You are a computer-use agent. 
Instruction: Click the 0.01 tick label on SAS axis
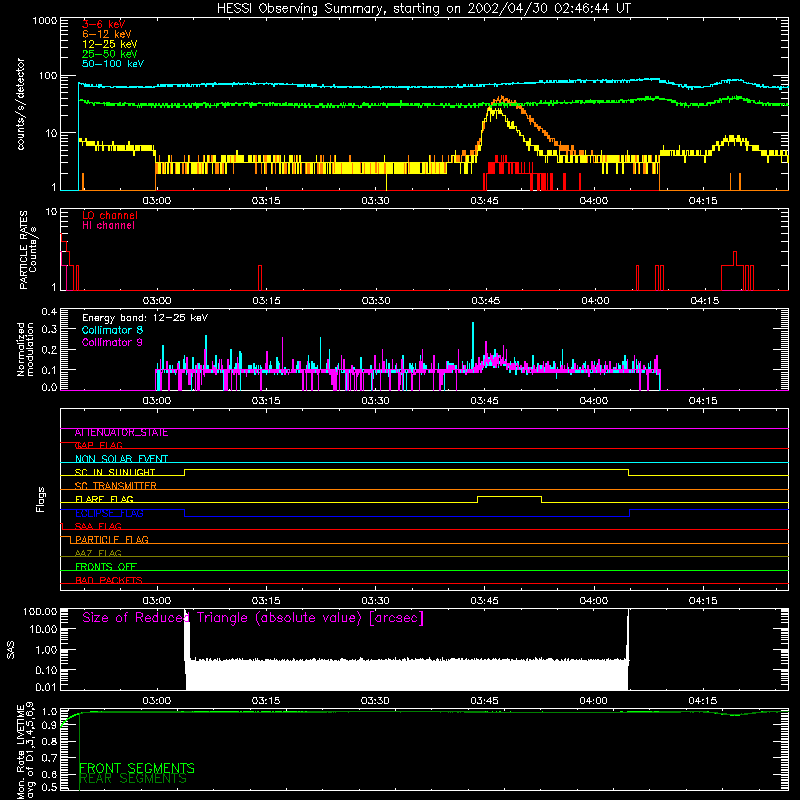click(x=46, y=687)
